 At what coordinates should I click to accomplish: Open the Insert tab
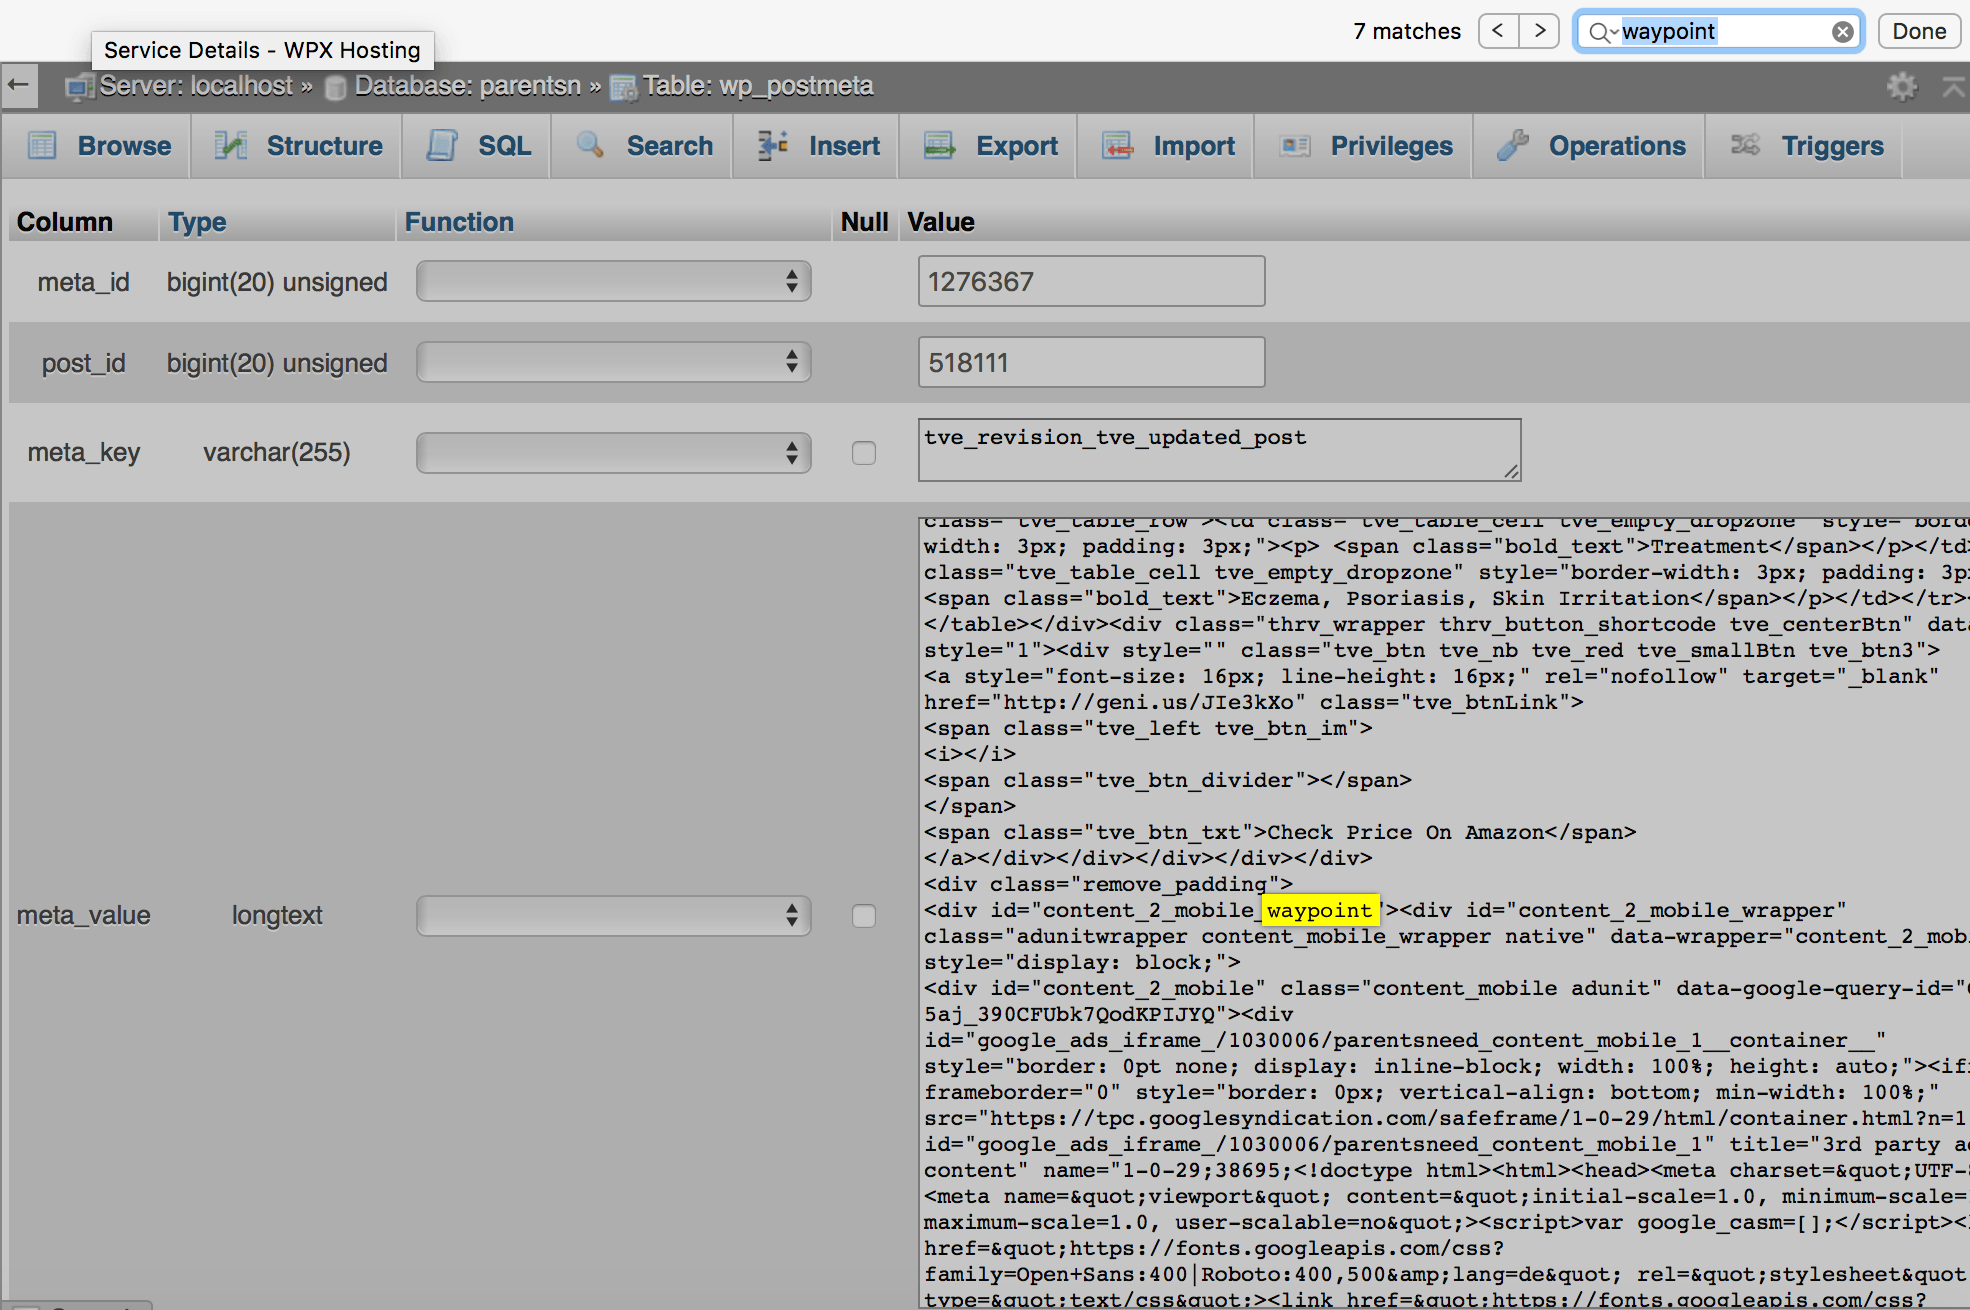817,146
